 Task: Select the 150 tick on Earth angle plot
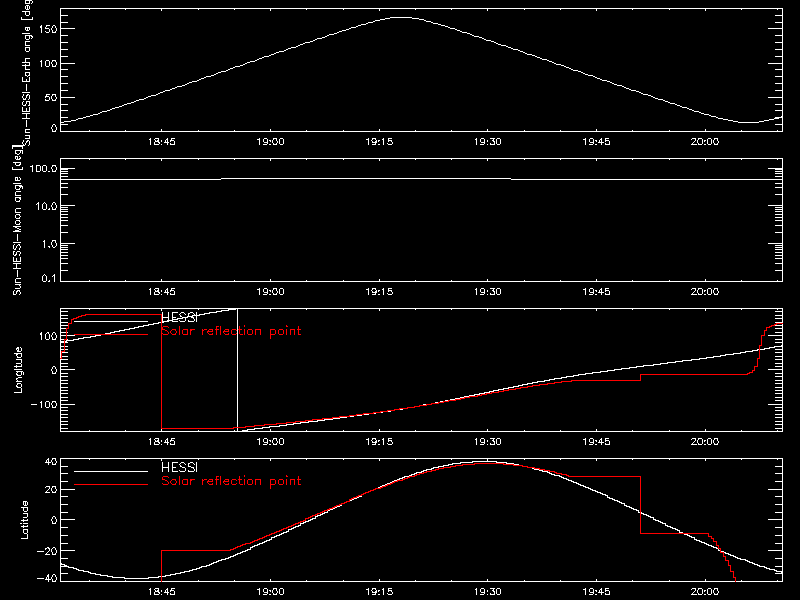pyautogui.click(x=48, y=29)
